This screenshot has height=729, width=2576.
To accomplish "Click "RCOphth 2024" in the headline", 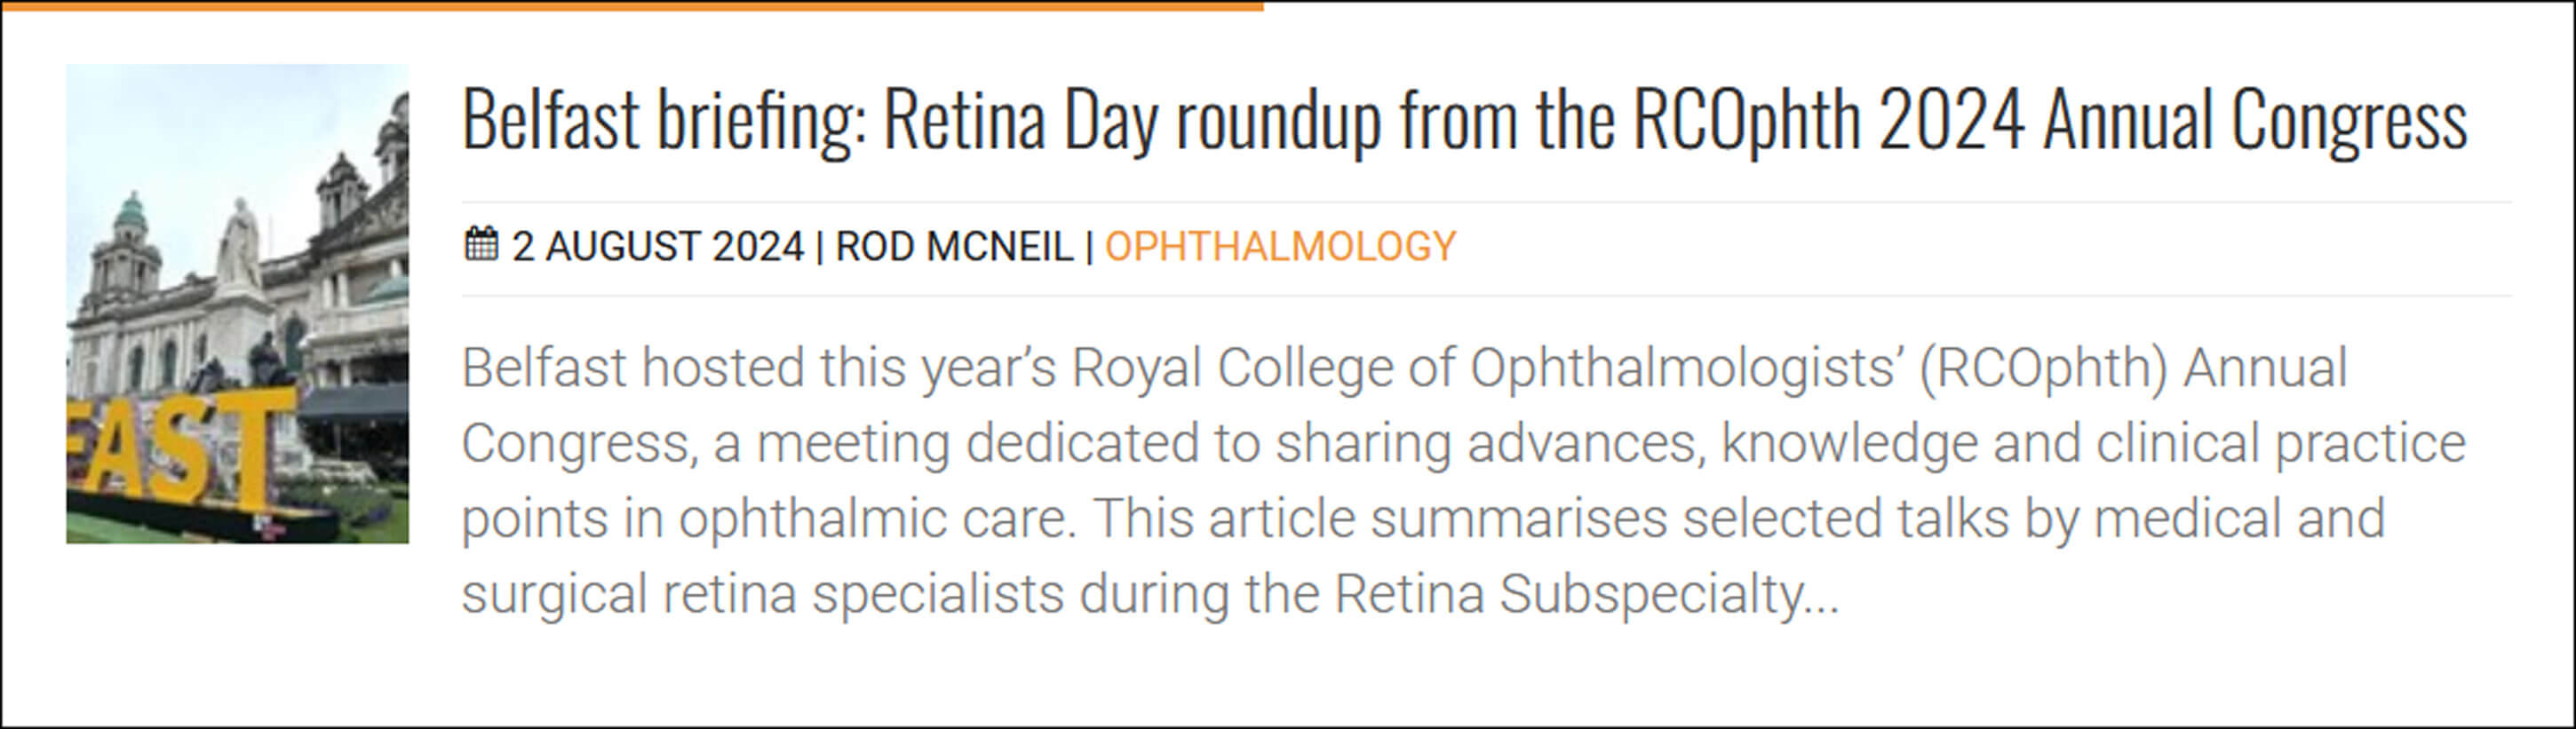I will [x=1829, y=119].
